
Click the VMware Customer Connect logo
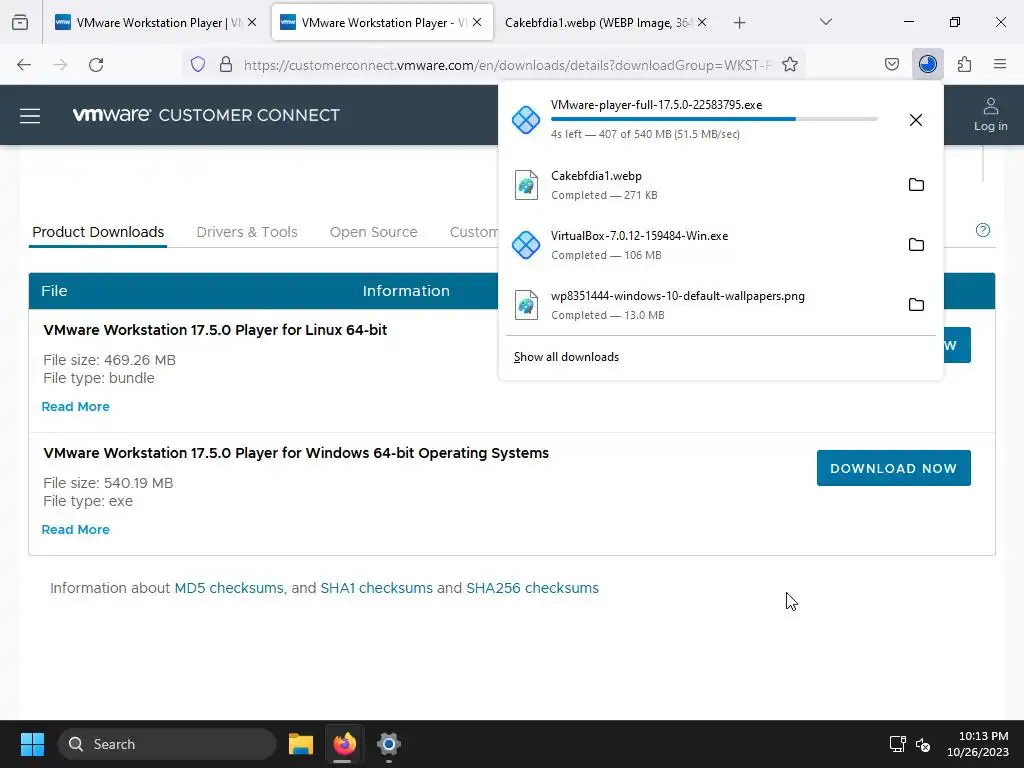click(x=206, y=115)
